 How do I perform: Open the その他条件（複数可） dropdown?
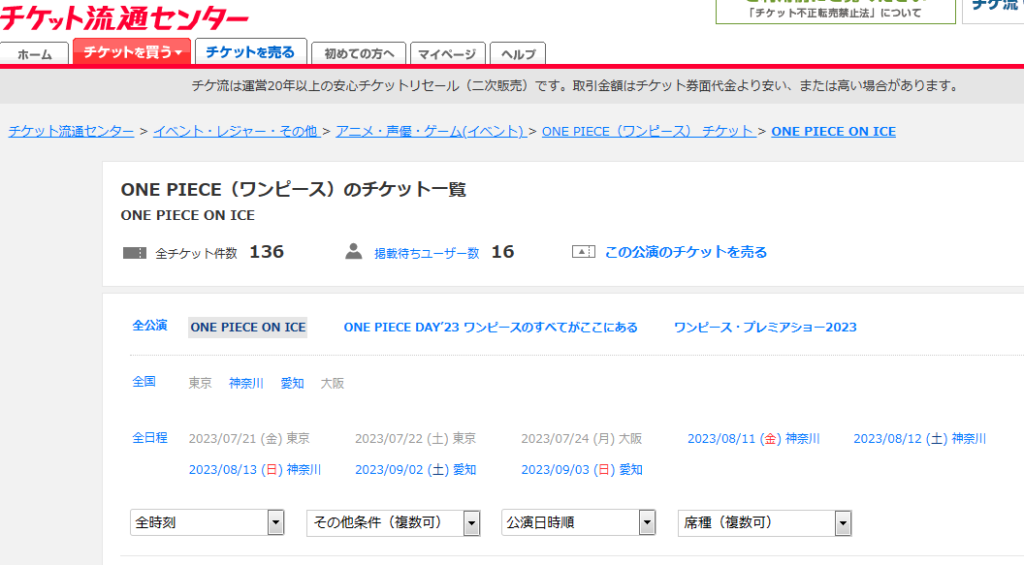393,523
